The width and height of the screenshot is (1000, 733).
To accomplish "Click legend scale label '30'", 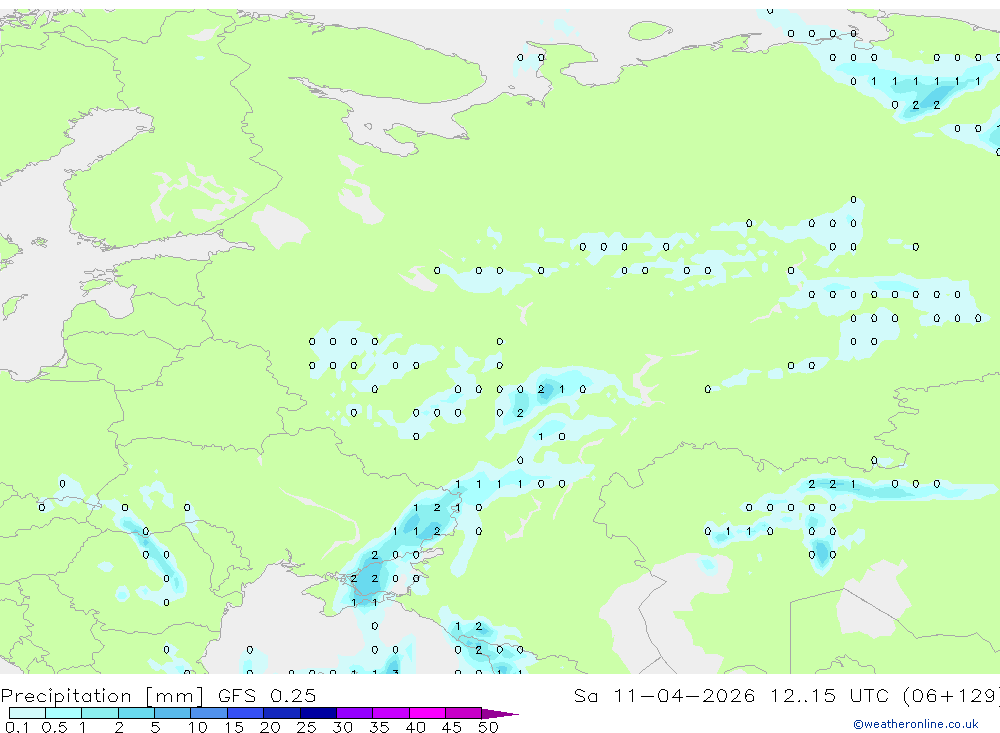I will coord(342,727).
